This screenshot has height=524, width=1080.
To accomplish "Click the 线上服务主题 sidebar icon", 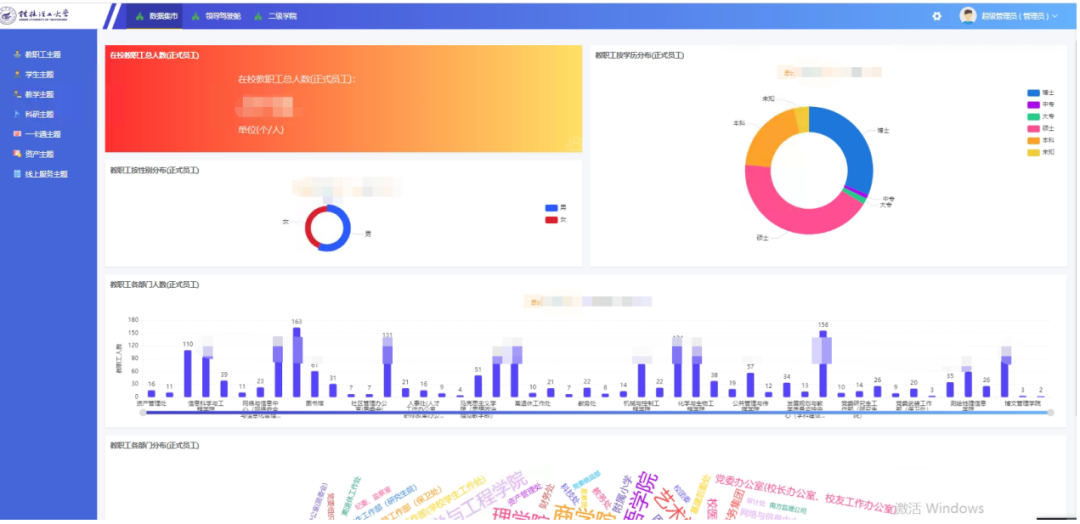I will coord(17,174).
